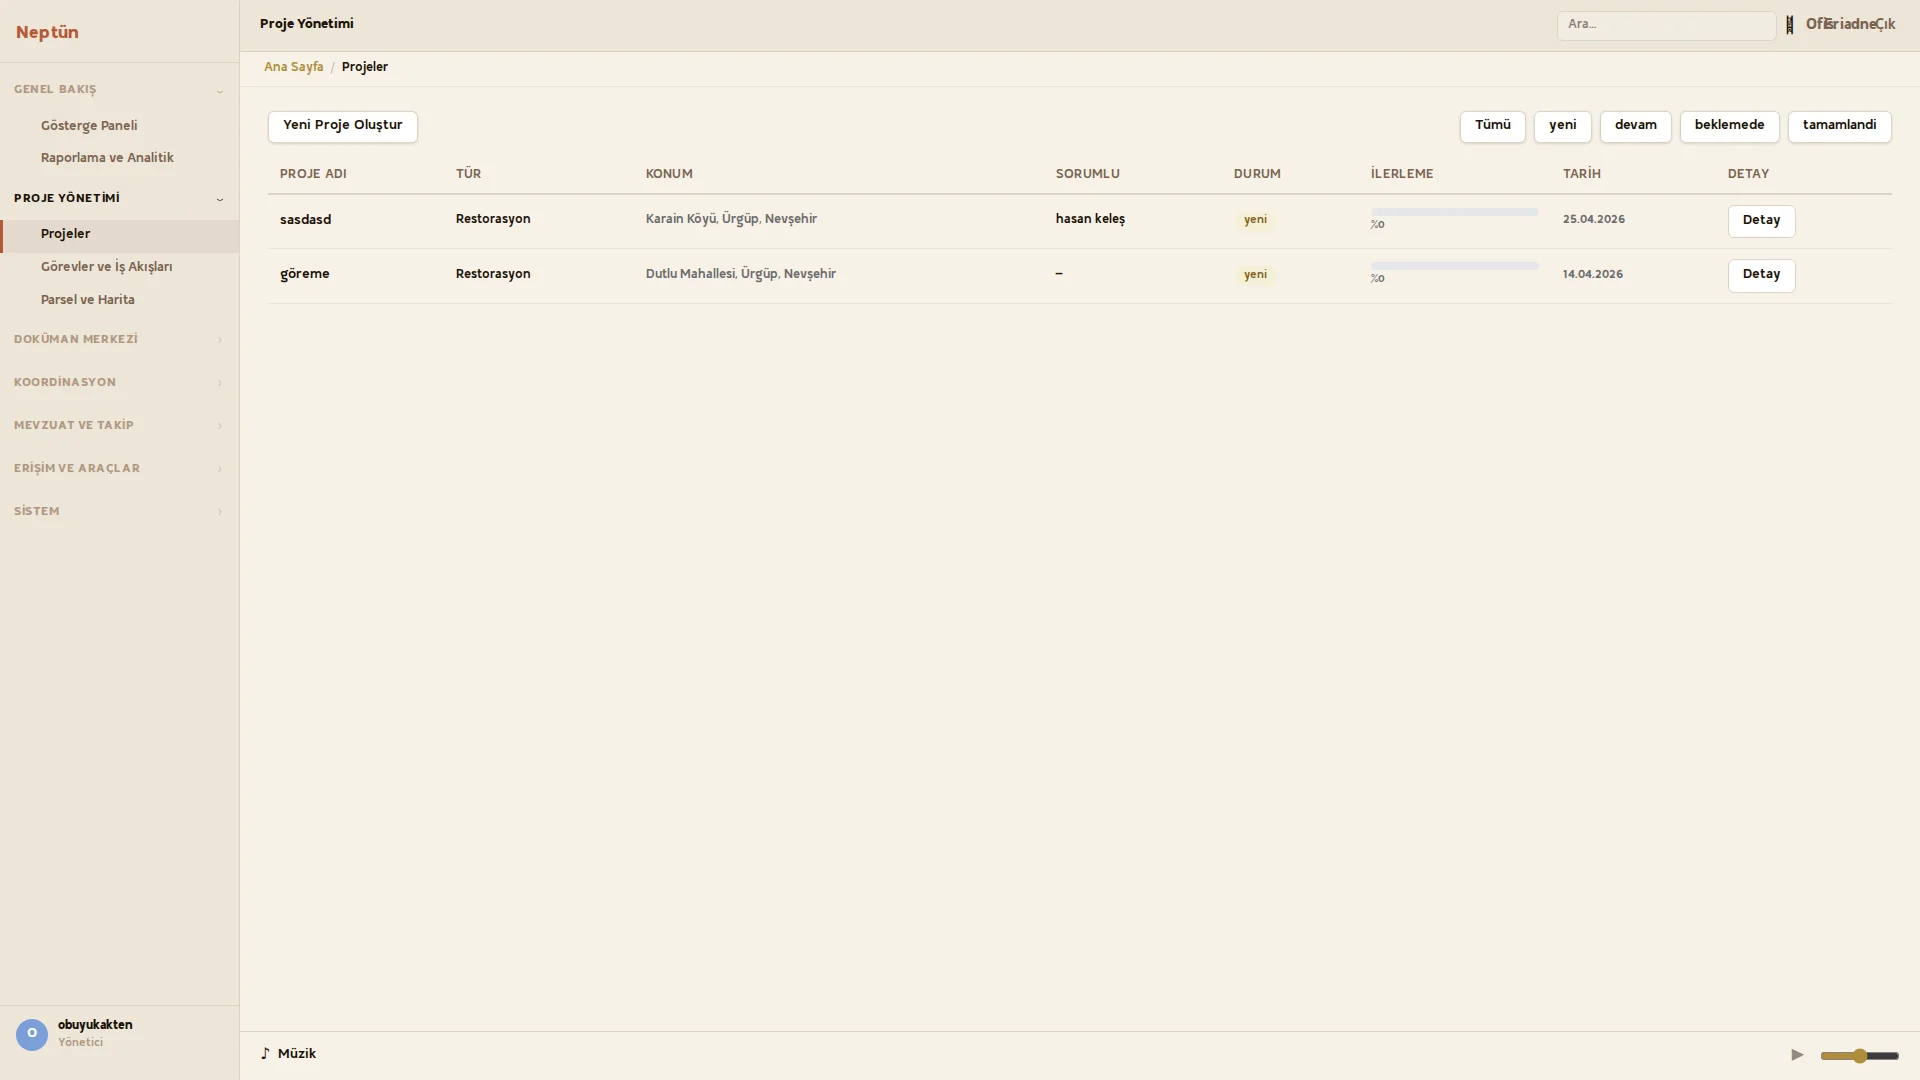Screen dimensions: 1920x1080
Task: Click the responsible person hasan keleş
Action: pyautogui.click(x=1090, y=219)
